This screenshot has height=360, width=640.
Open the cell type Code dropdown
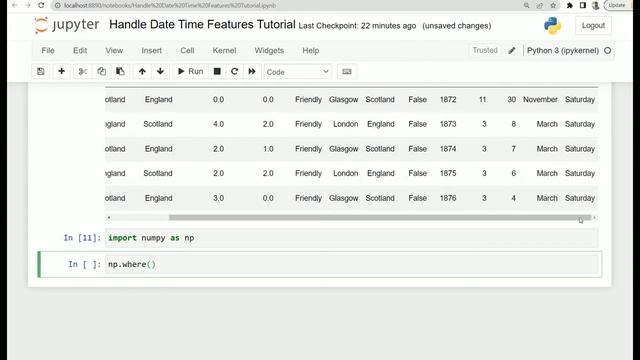298,72
